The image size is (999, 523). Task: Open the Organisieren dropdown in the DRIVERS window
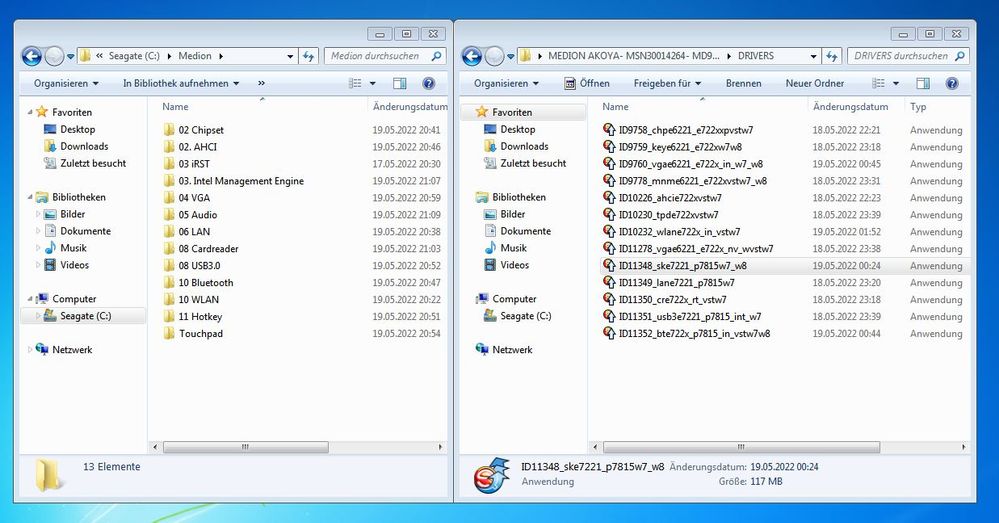pos(506,84)
